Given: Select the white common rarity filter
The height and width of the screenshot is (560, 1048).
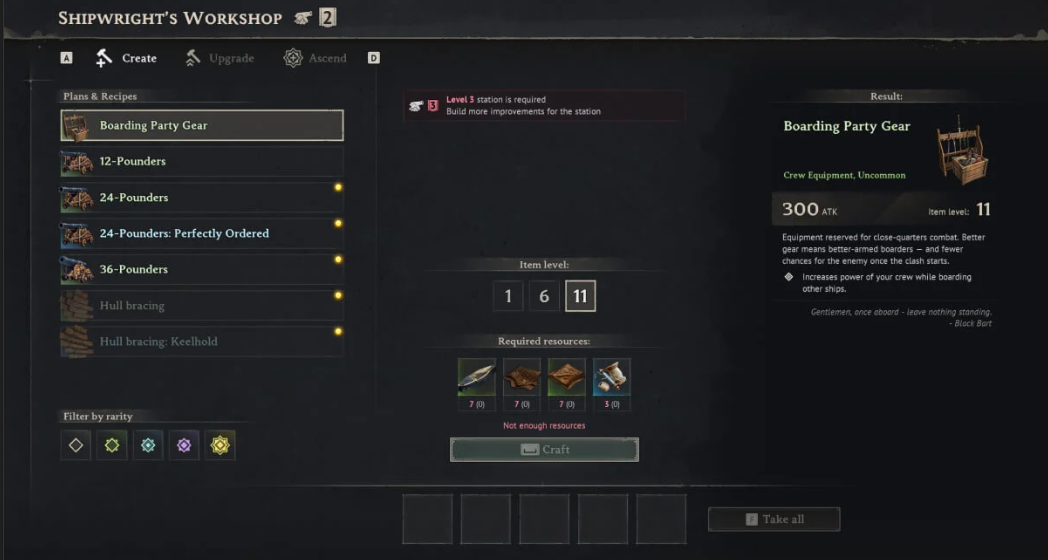Looking at the screenshot, I should click(x=76, y=445).
